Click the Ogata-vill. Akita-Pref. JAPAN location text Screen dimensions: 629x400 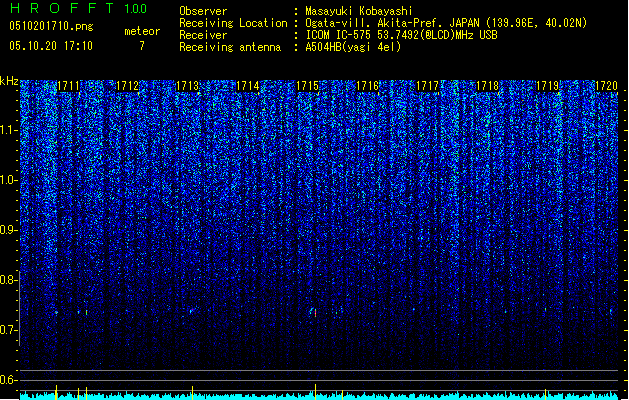(394, 23)
